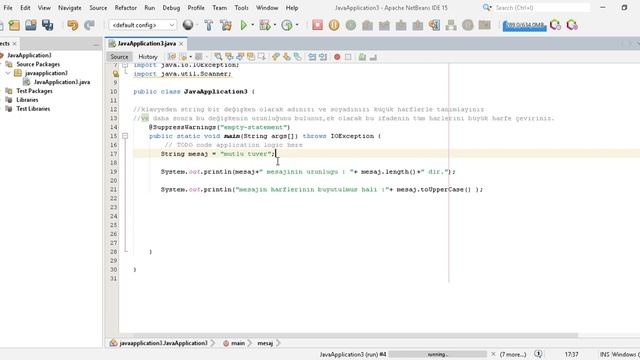
Task: Open the File menu
Action: (8, 8)
